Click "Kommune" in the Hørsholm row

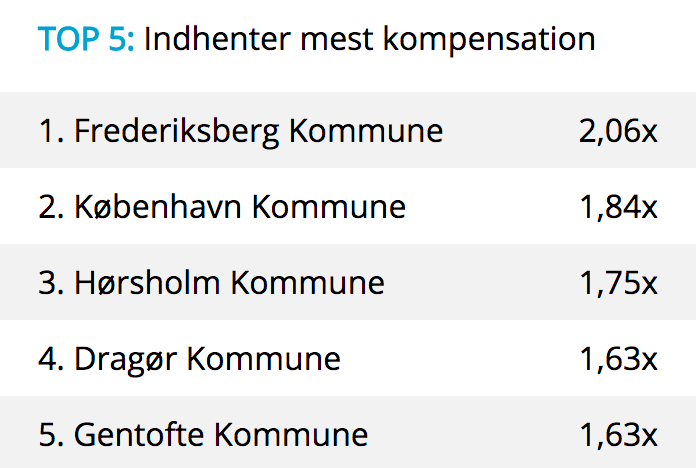pos(308,283)
